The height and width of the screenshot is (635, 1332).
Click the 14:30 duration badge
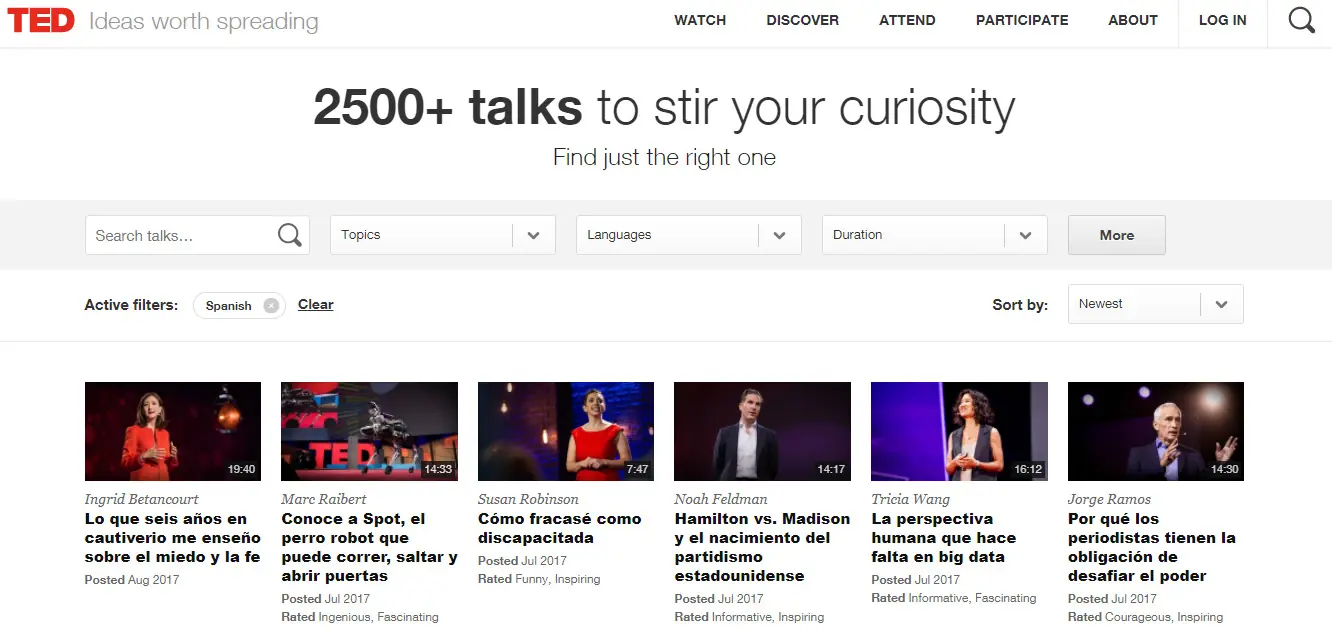(1224, 469)
